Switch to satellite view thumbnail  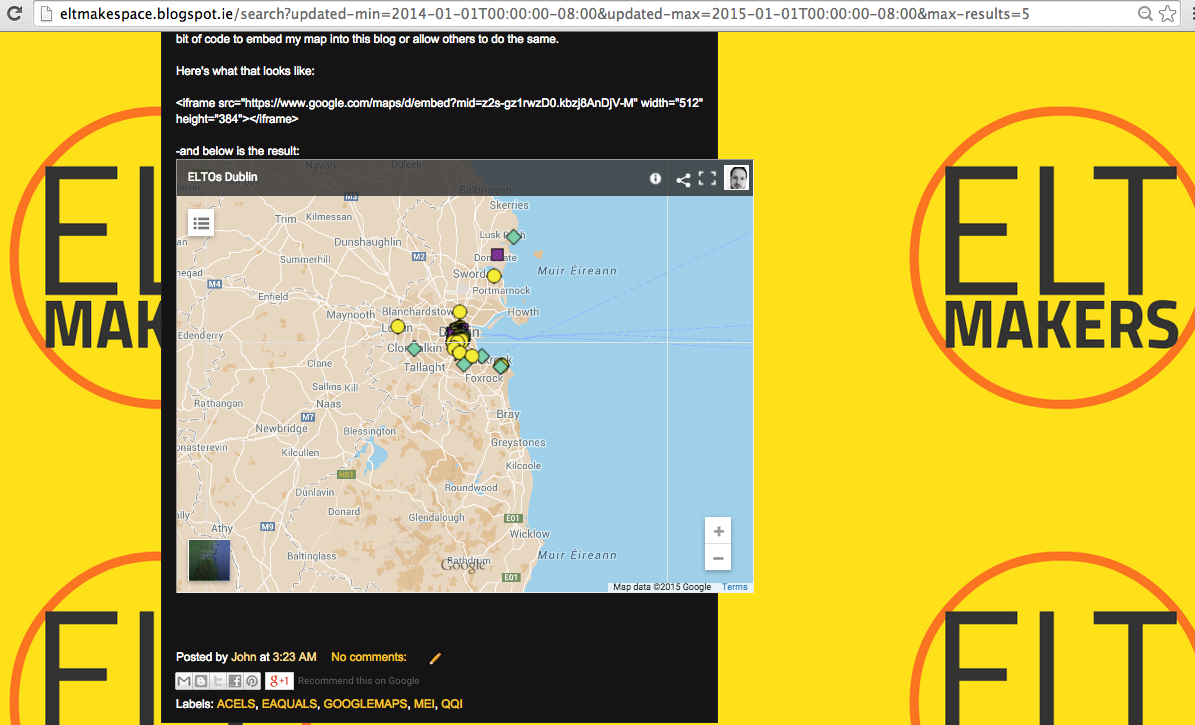coord(209,560)
